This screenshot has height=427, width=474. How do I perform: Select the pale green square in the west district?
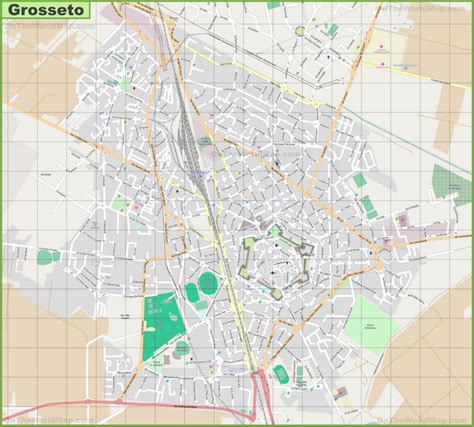[121, 203]
